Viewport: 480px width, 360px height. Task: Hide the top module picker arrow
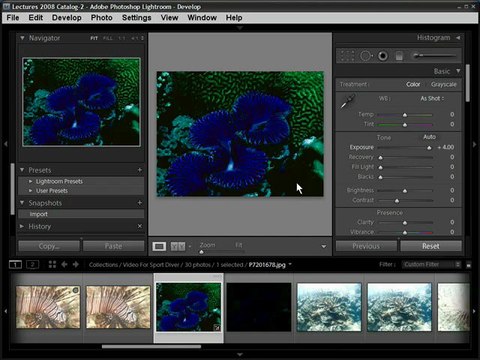click(240, 28)
